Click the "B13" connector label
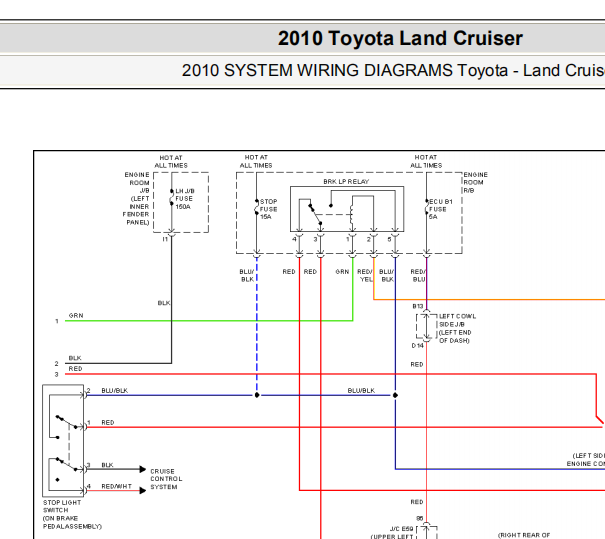The width and height of the screenshot is (605, 539). pyautogui.click(x=417, y=306)
